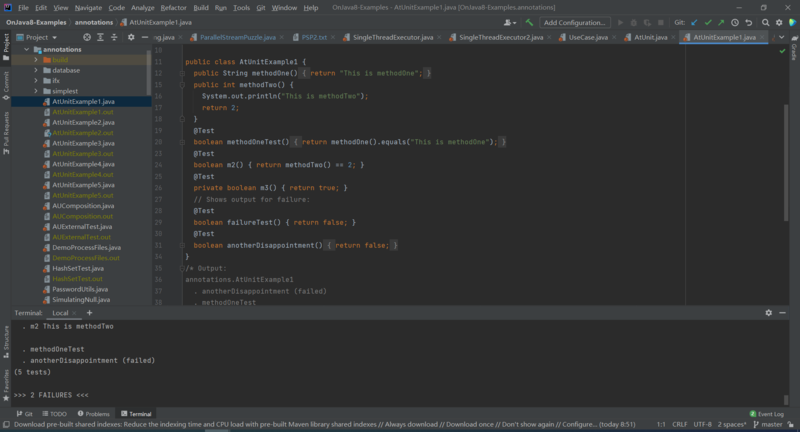Open Pull Requests side tab

(6, 134)
